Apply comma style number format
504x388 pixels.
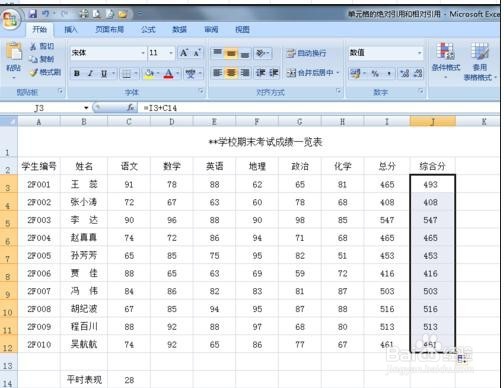(389, 73)
